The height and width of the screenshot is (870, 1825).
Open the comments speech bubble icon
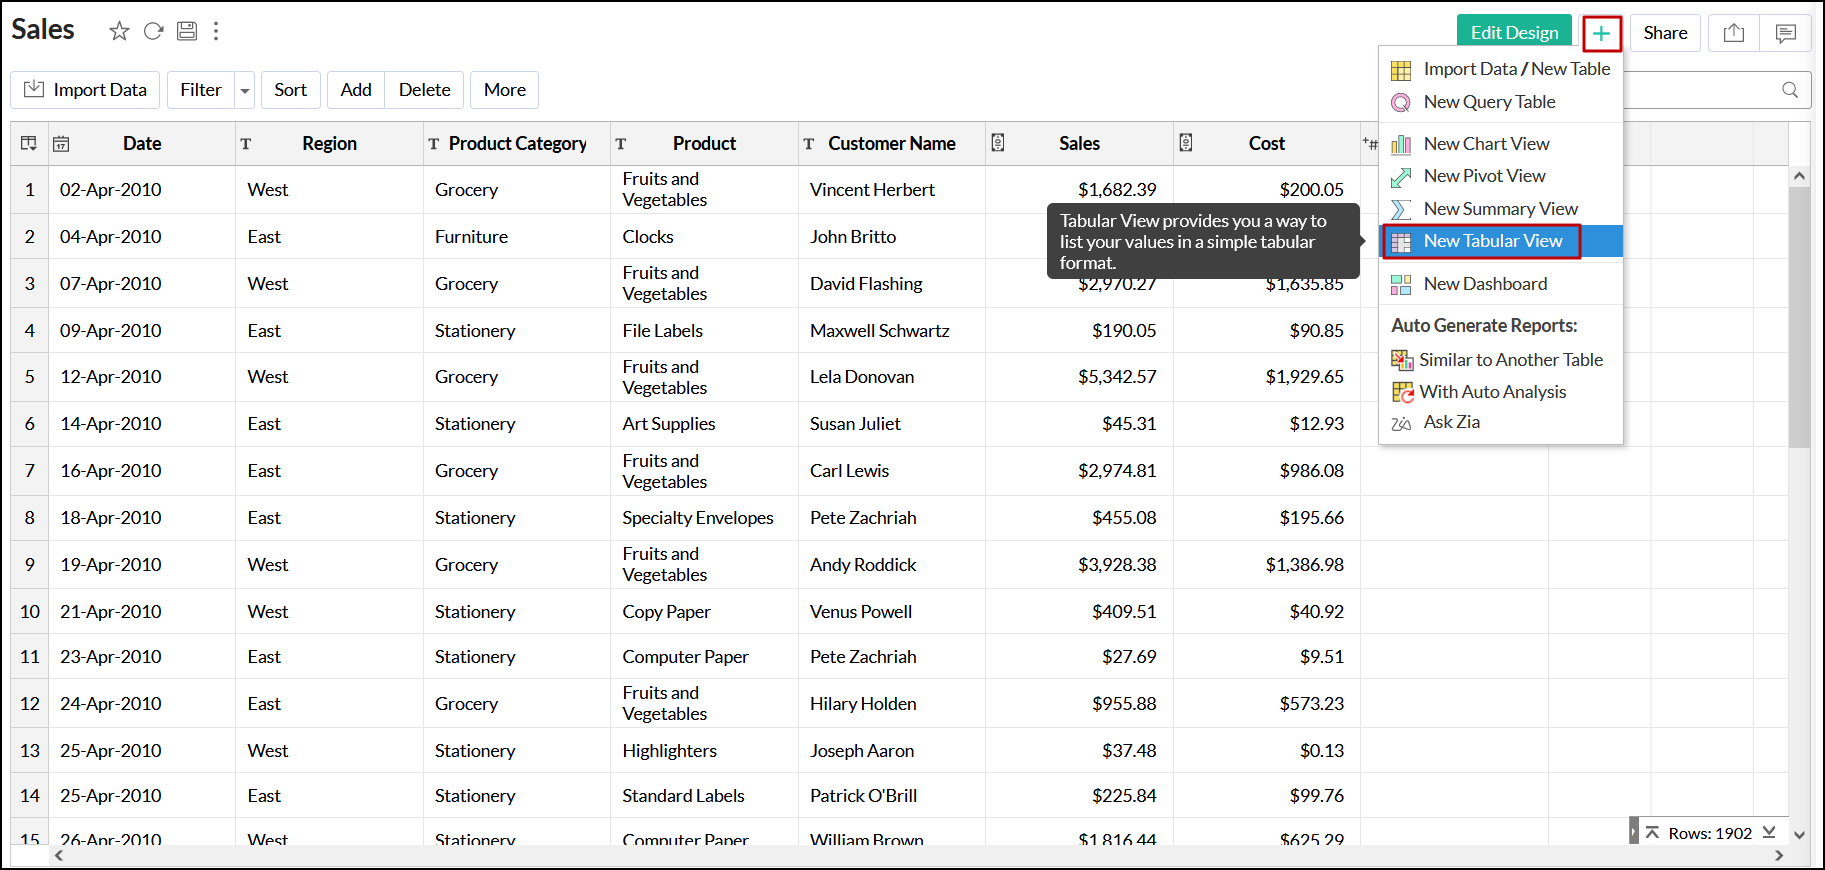point(1785,33)
